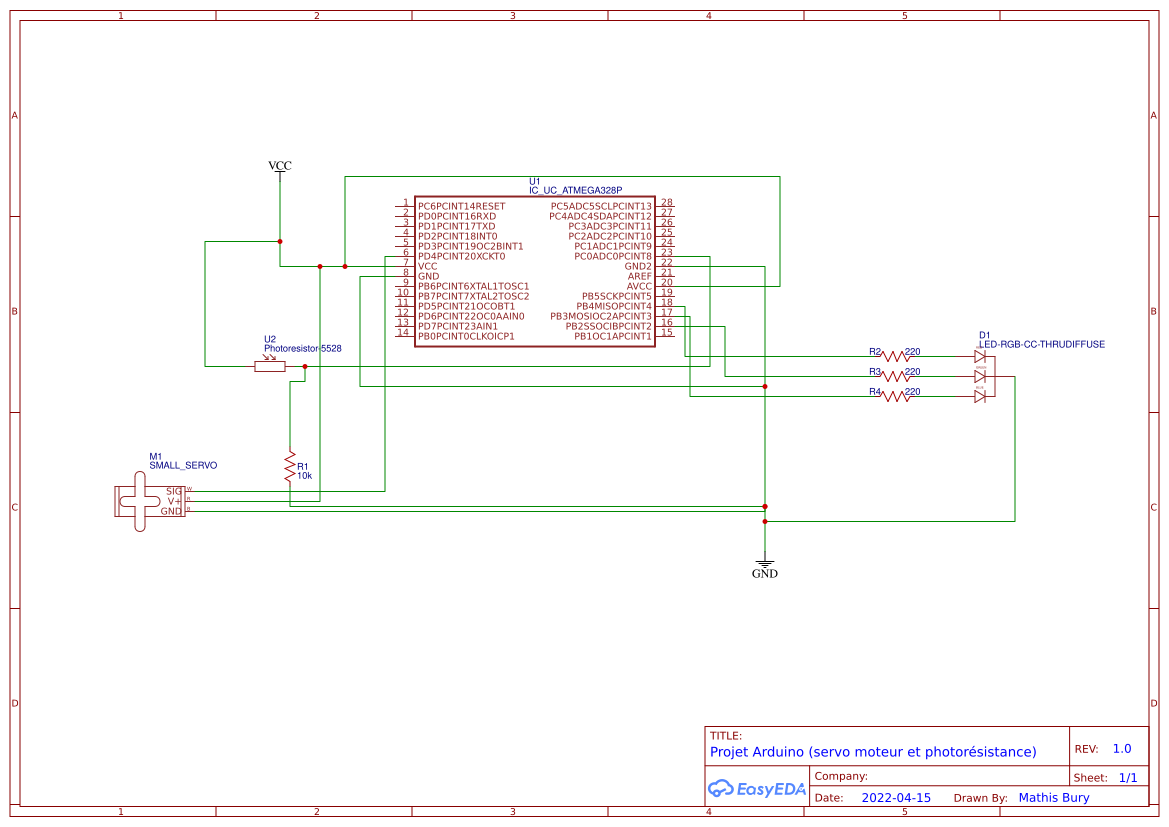
Task: Click resistor R2 220 ohm symbol
Action: (x=897, y=356)
